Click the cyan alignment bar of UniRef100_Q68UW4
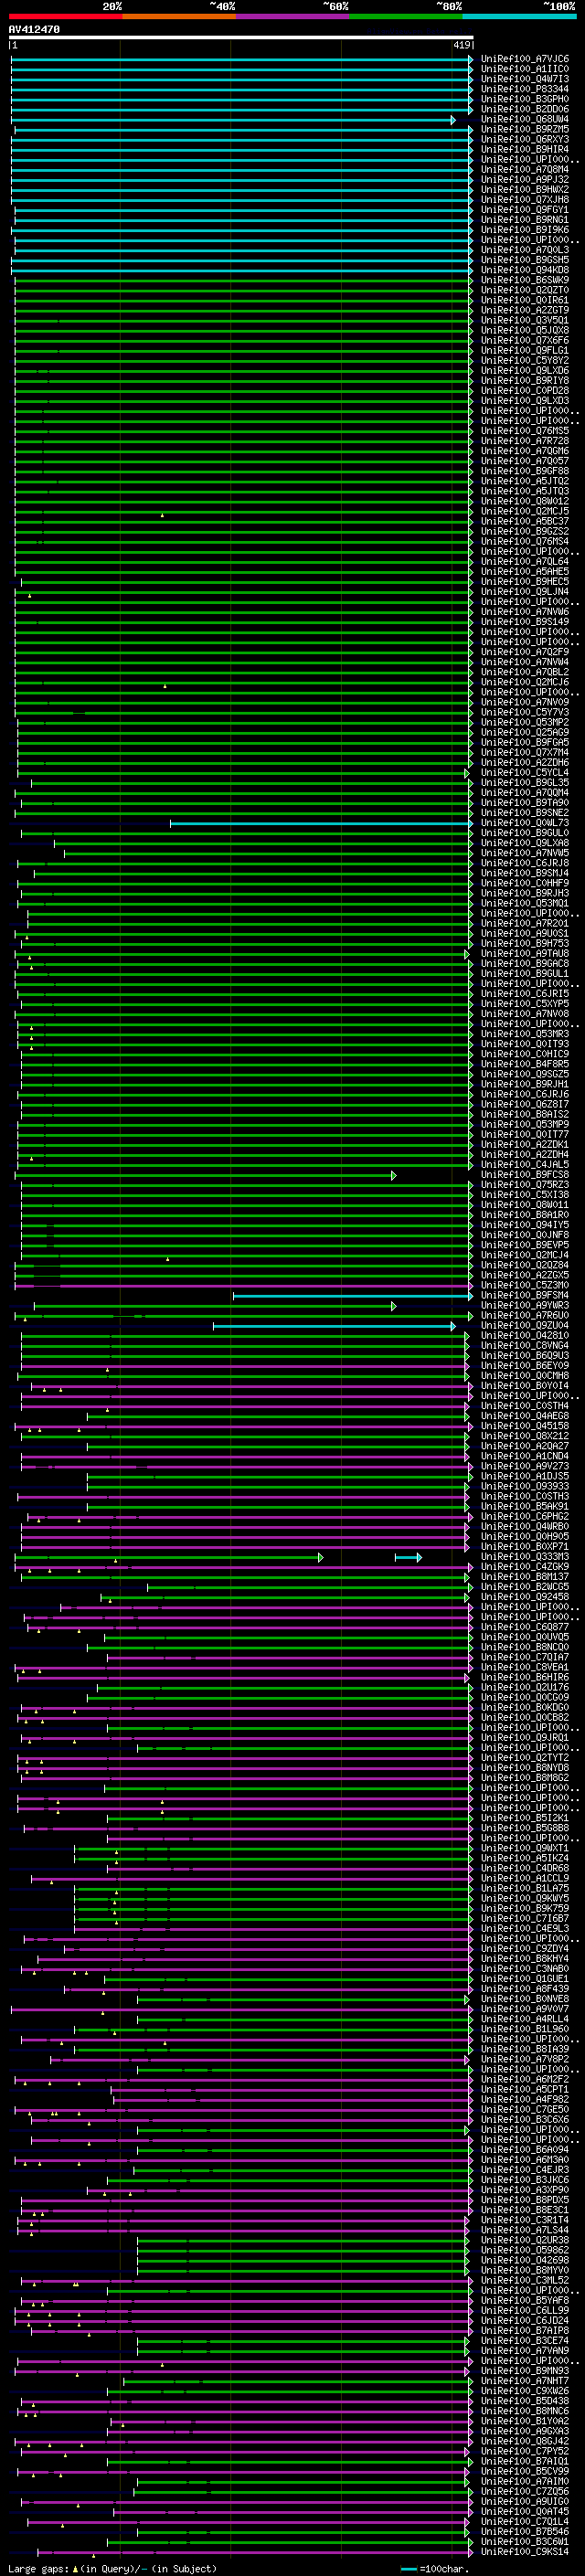This screenshot has height=2576, width=585. click(233, 120)
